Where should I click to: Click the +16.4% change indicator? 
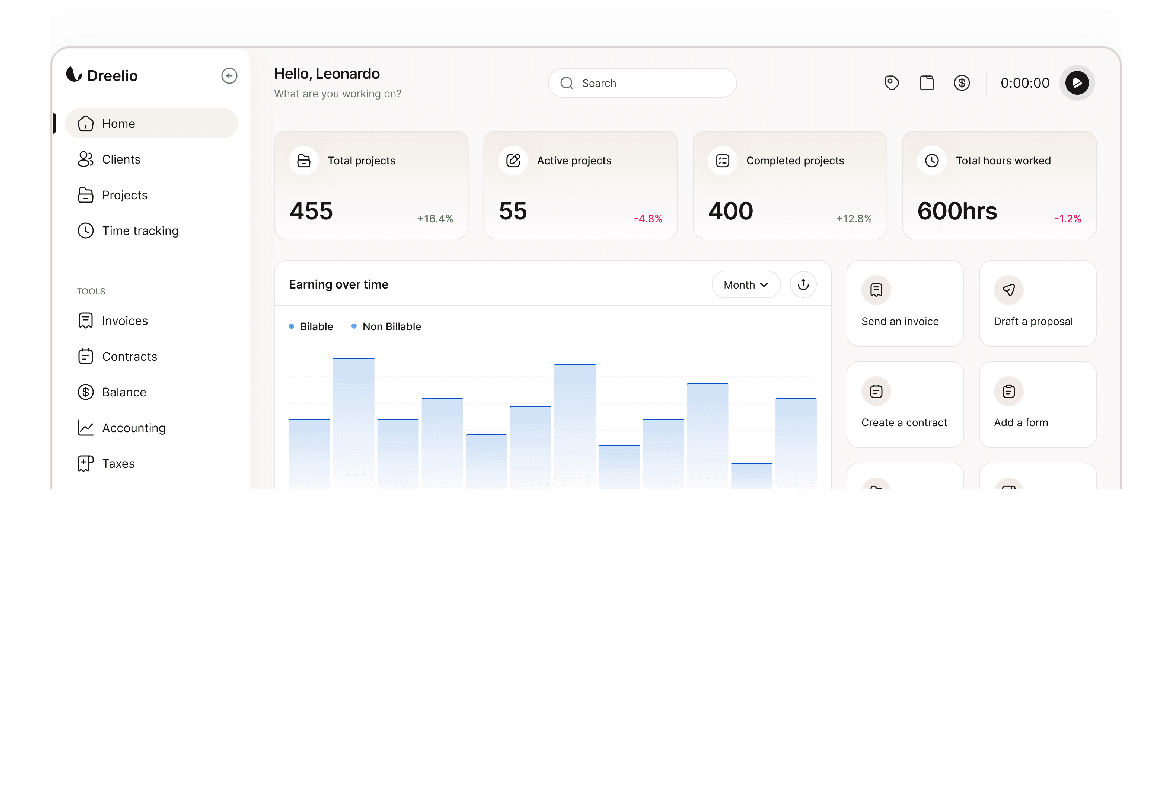[435, 218]
